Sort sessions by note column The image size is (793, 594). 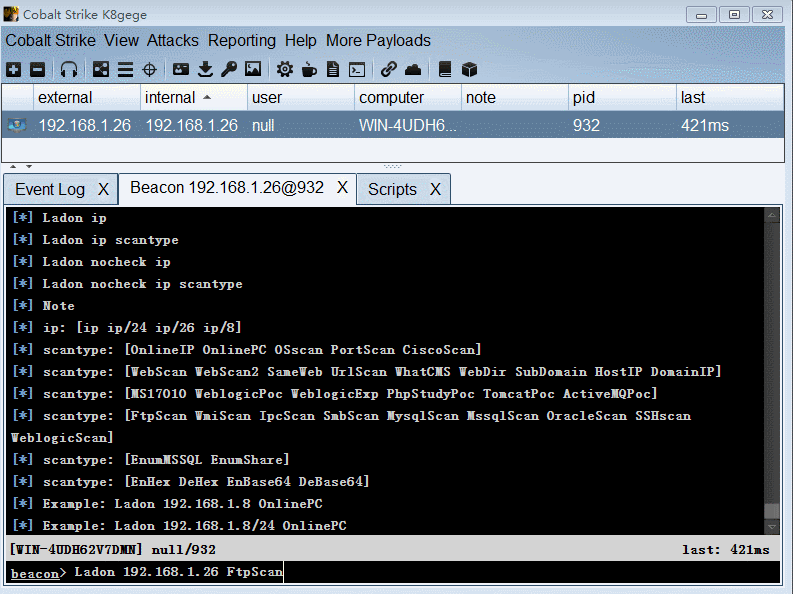(x=514, y=98)
